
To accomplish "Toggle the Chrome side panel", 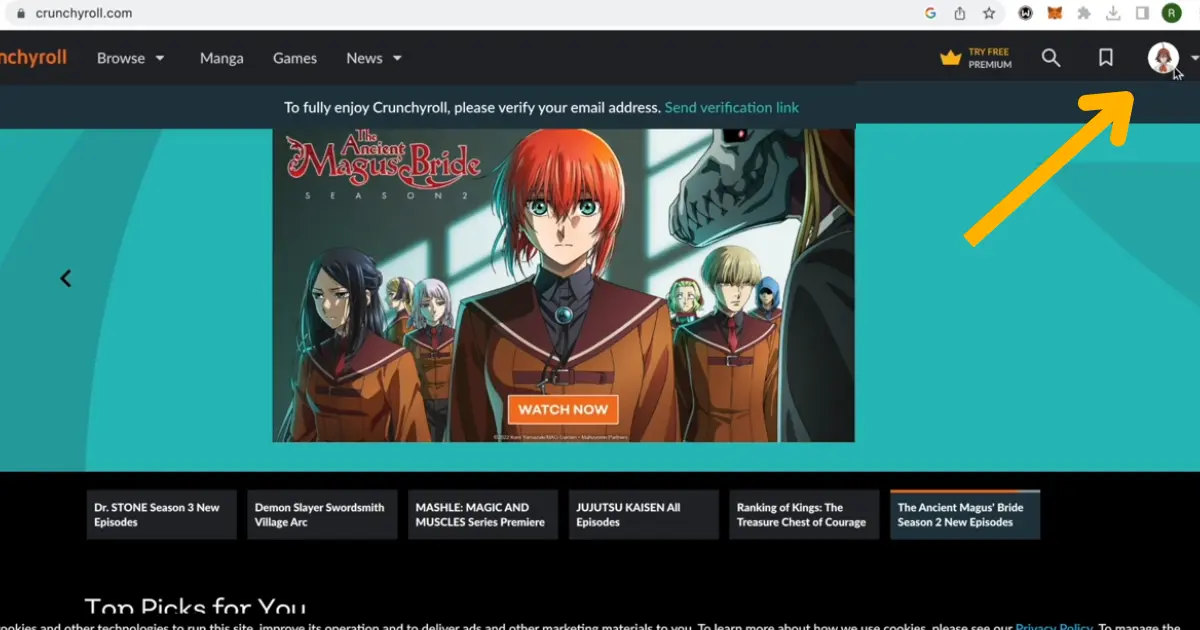I will pyautogui.click(x=1142, y=13).
